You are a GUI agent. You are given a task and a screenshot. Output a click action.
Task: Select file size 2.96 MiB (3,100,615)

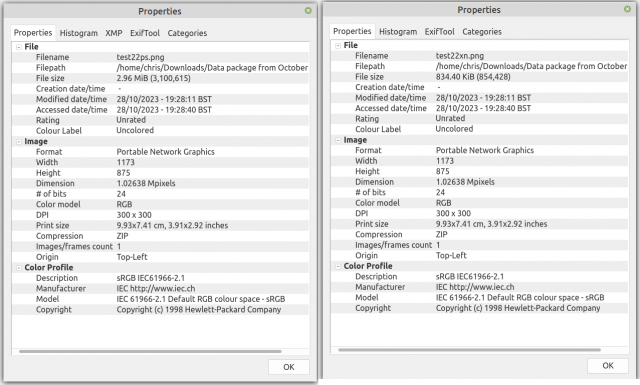(x=153, y=78)
